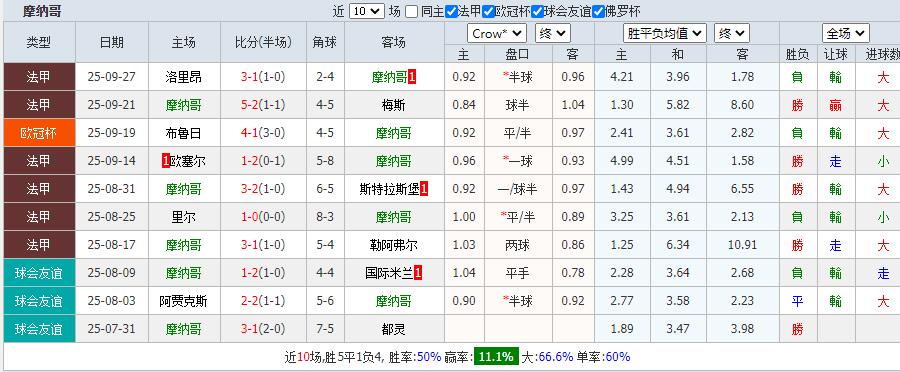Click the 让球 column header

point(836,54)
